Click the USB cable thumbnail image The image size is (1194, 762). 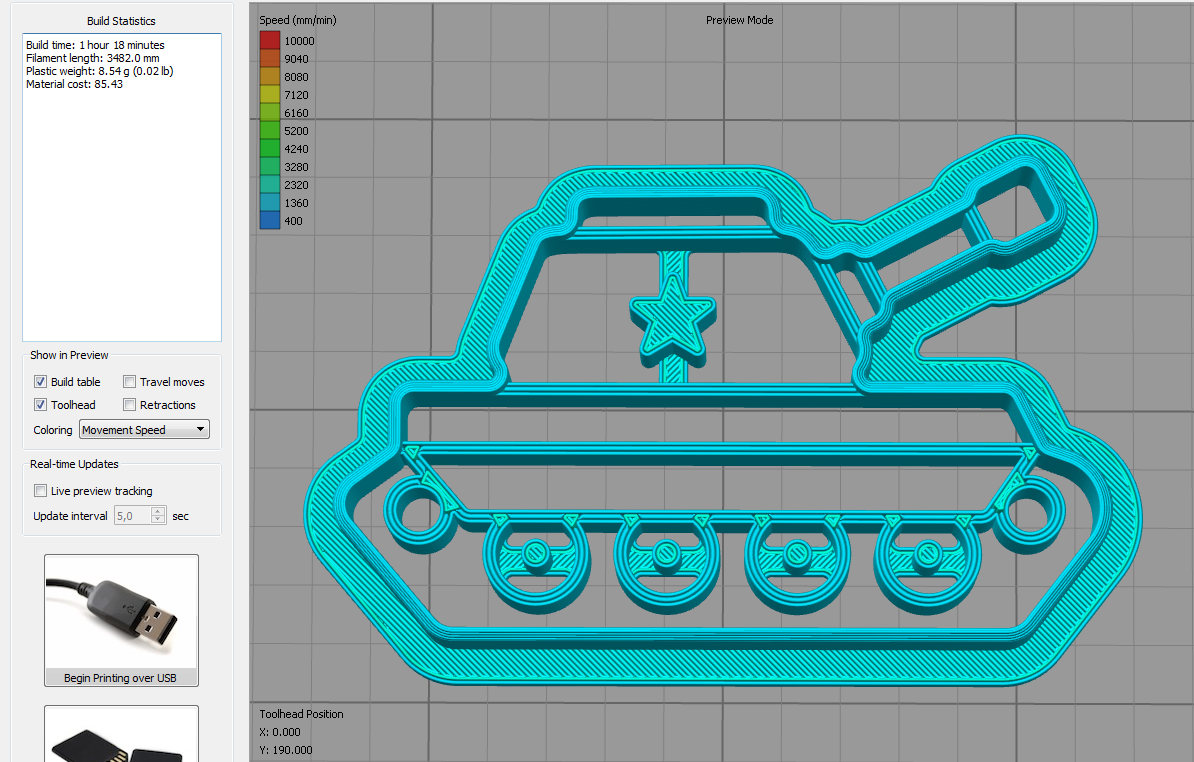coord(120,612)
